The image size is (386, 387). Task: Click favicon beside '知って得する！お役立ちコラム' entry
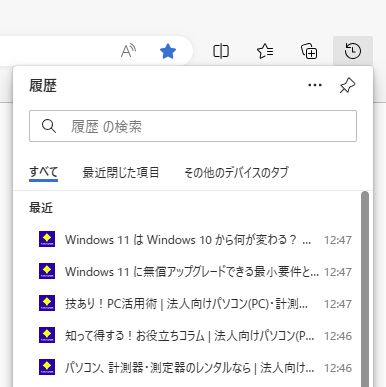(47, 335)
